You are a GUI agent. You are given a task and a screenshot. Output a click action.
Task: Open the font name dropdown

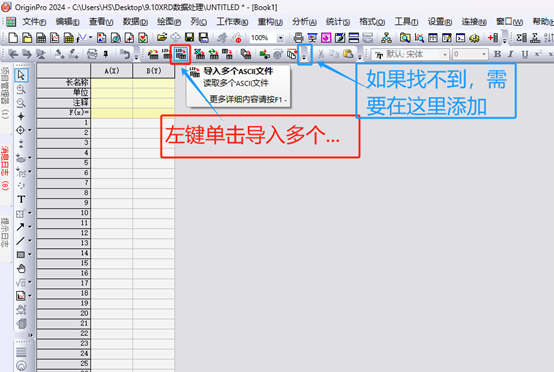pyautogui.click(x=445, y=54)
